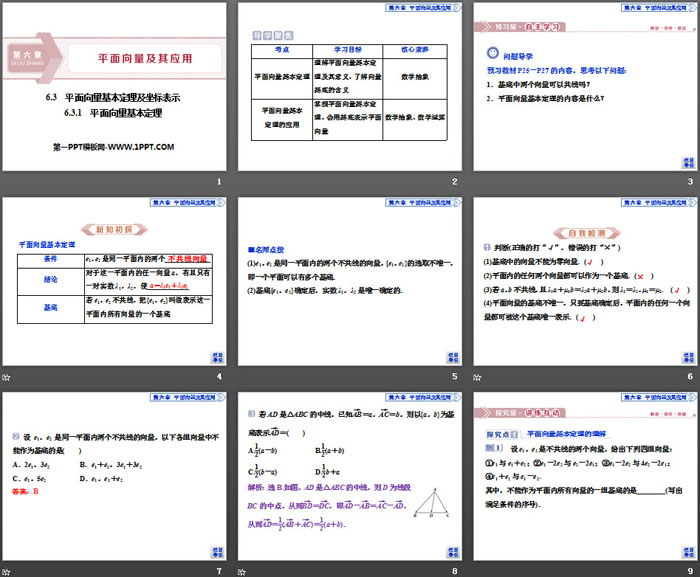Click 名师点拨 heading on slide 5

(x=266, y=250)
